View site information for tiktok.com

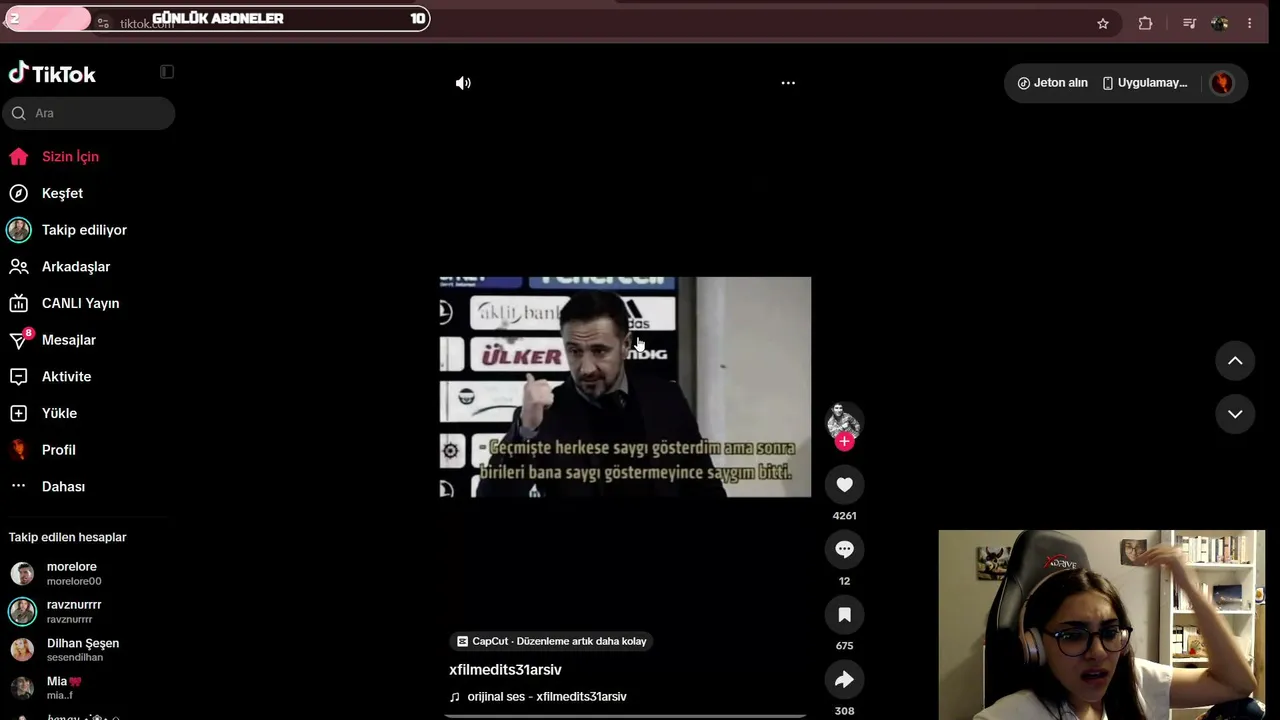click(103, 23)
